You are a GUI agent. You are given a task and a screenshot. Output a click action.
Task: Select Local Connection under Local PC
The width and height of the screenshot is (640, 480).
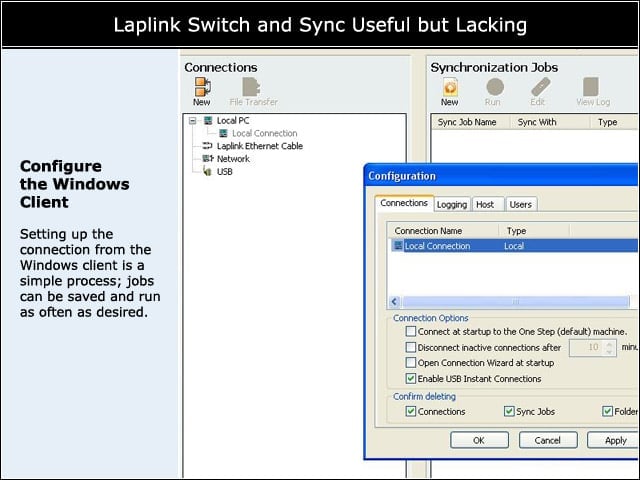point(264,133)
